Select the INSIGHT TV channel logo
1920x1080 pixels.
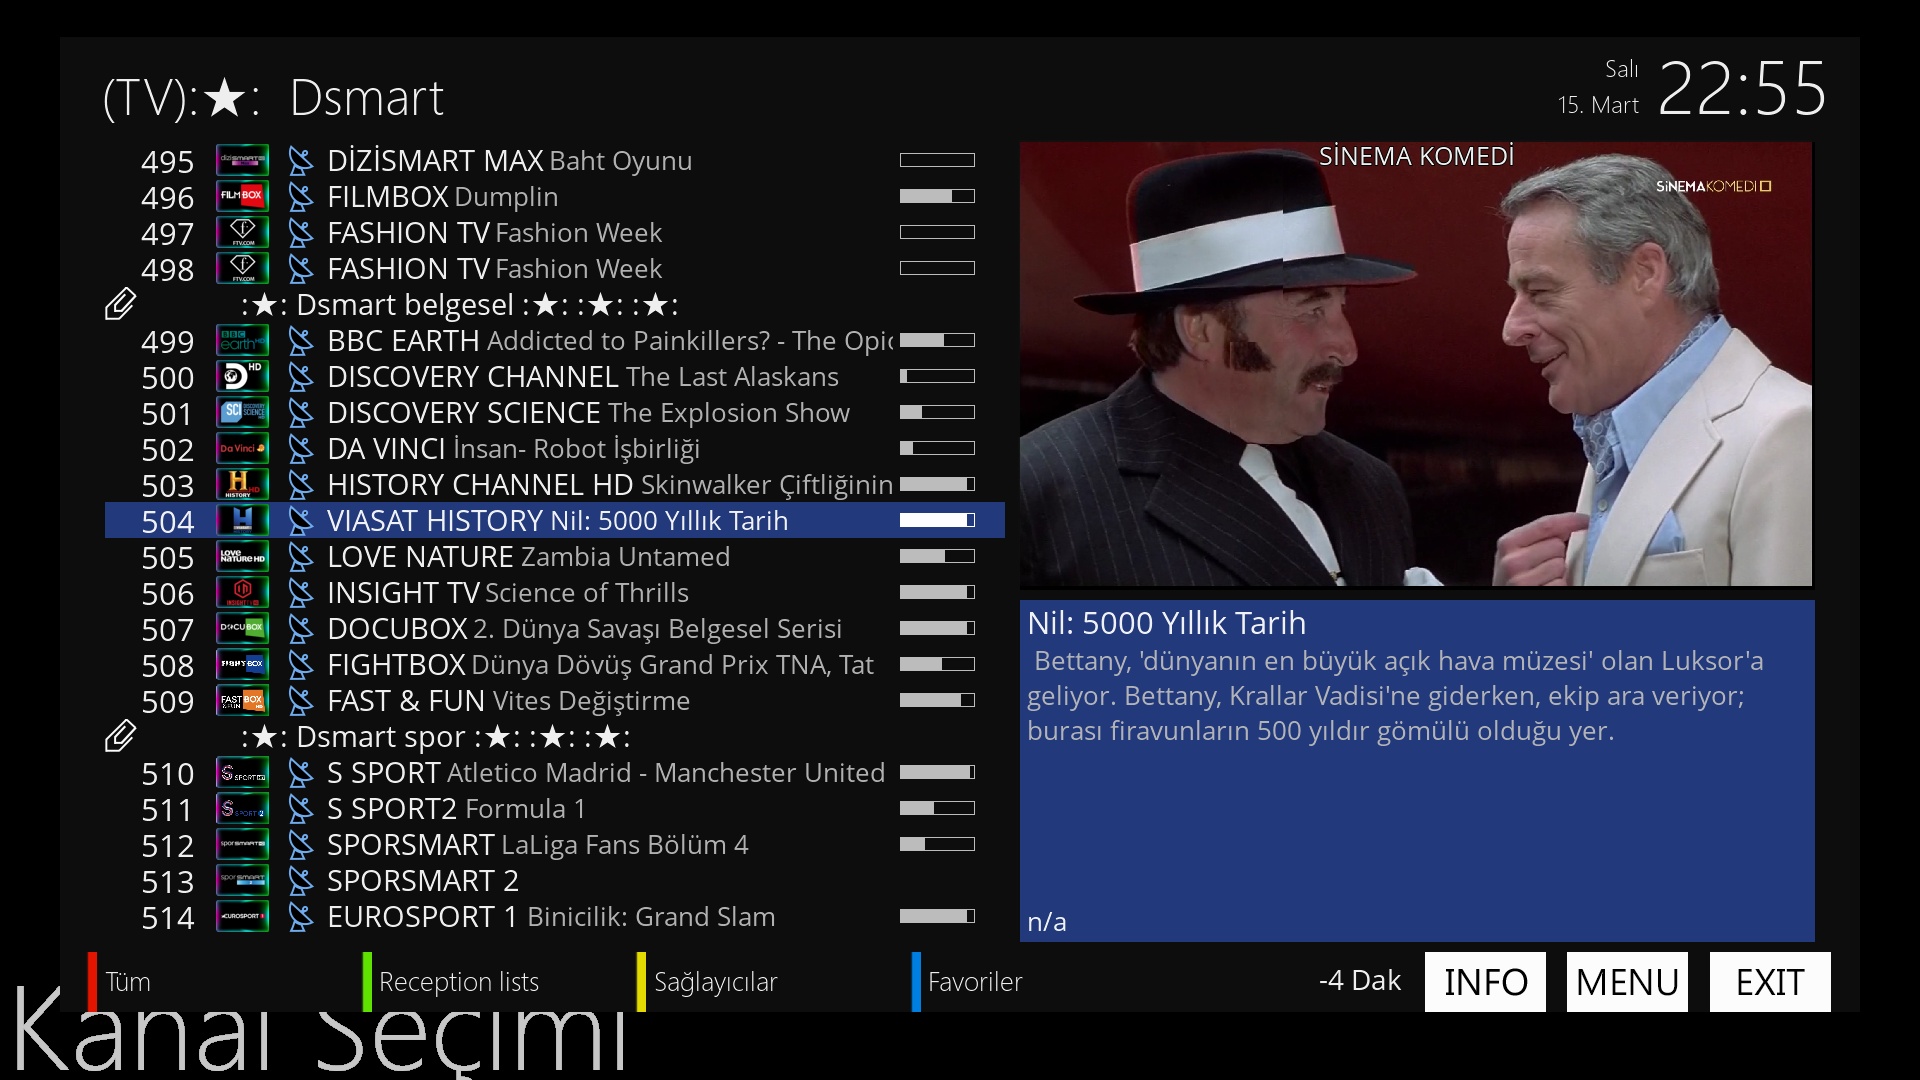click(243, 592)
